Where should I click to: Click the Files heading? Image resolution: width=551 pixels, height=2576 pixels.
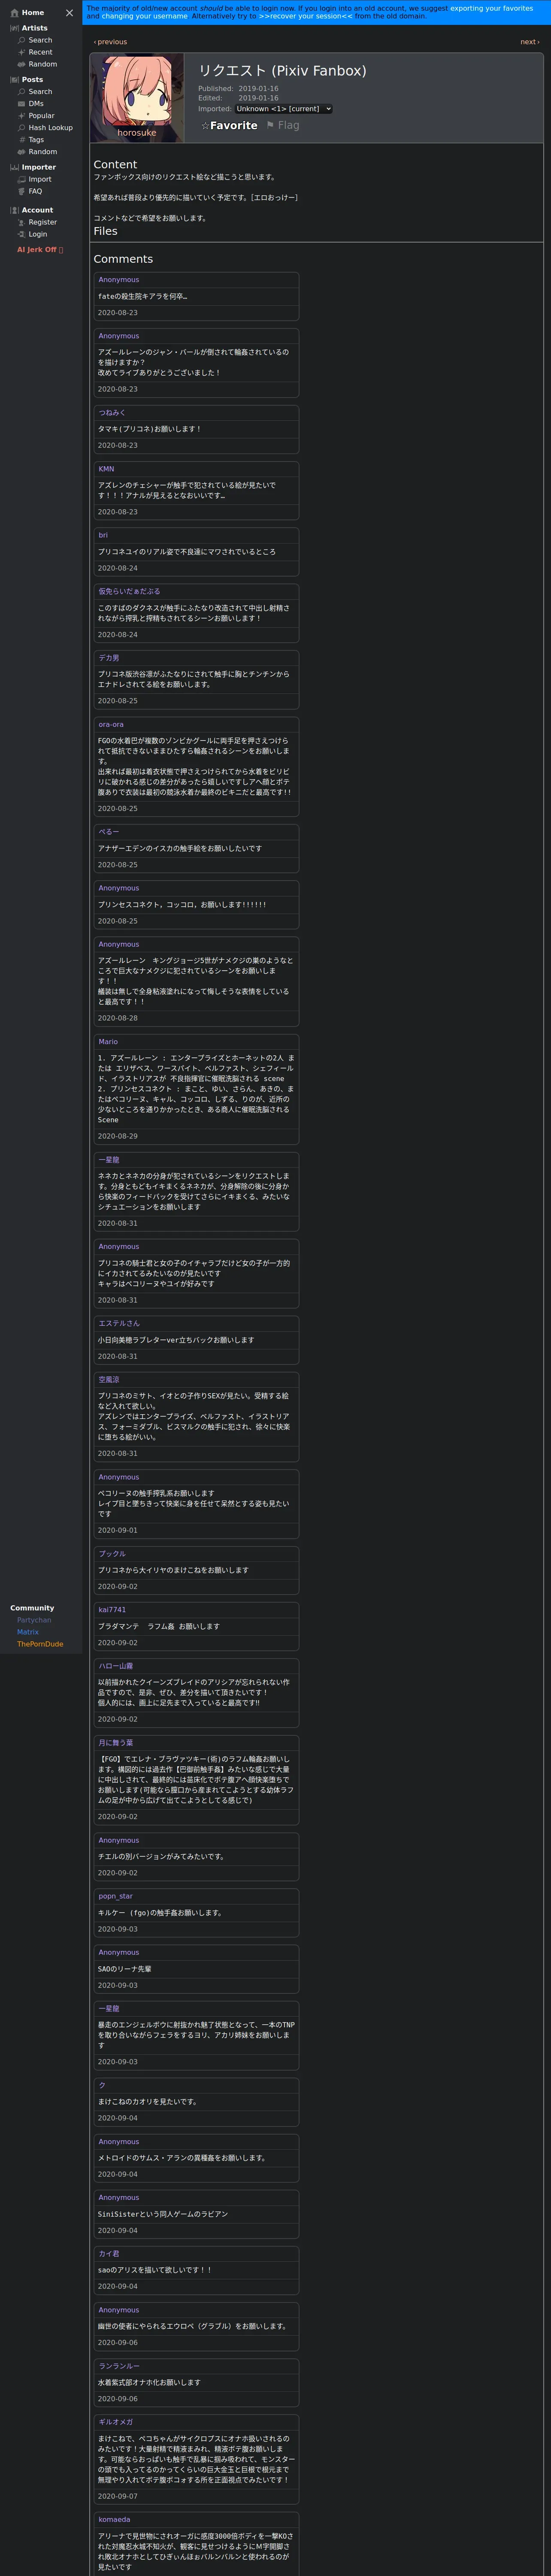coord(105,231)
